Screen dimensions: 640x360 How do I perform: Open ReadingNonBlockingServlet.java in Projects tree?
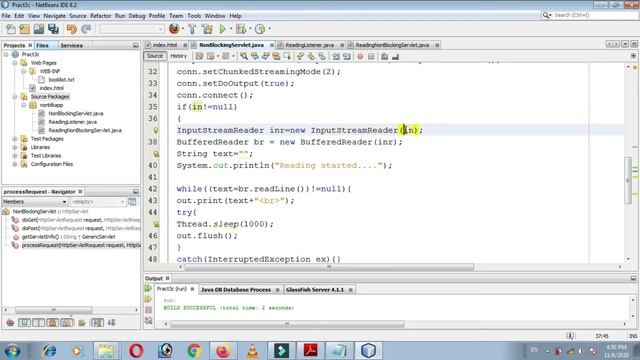[85, 130]
